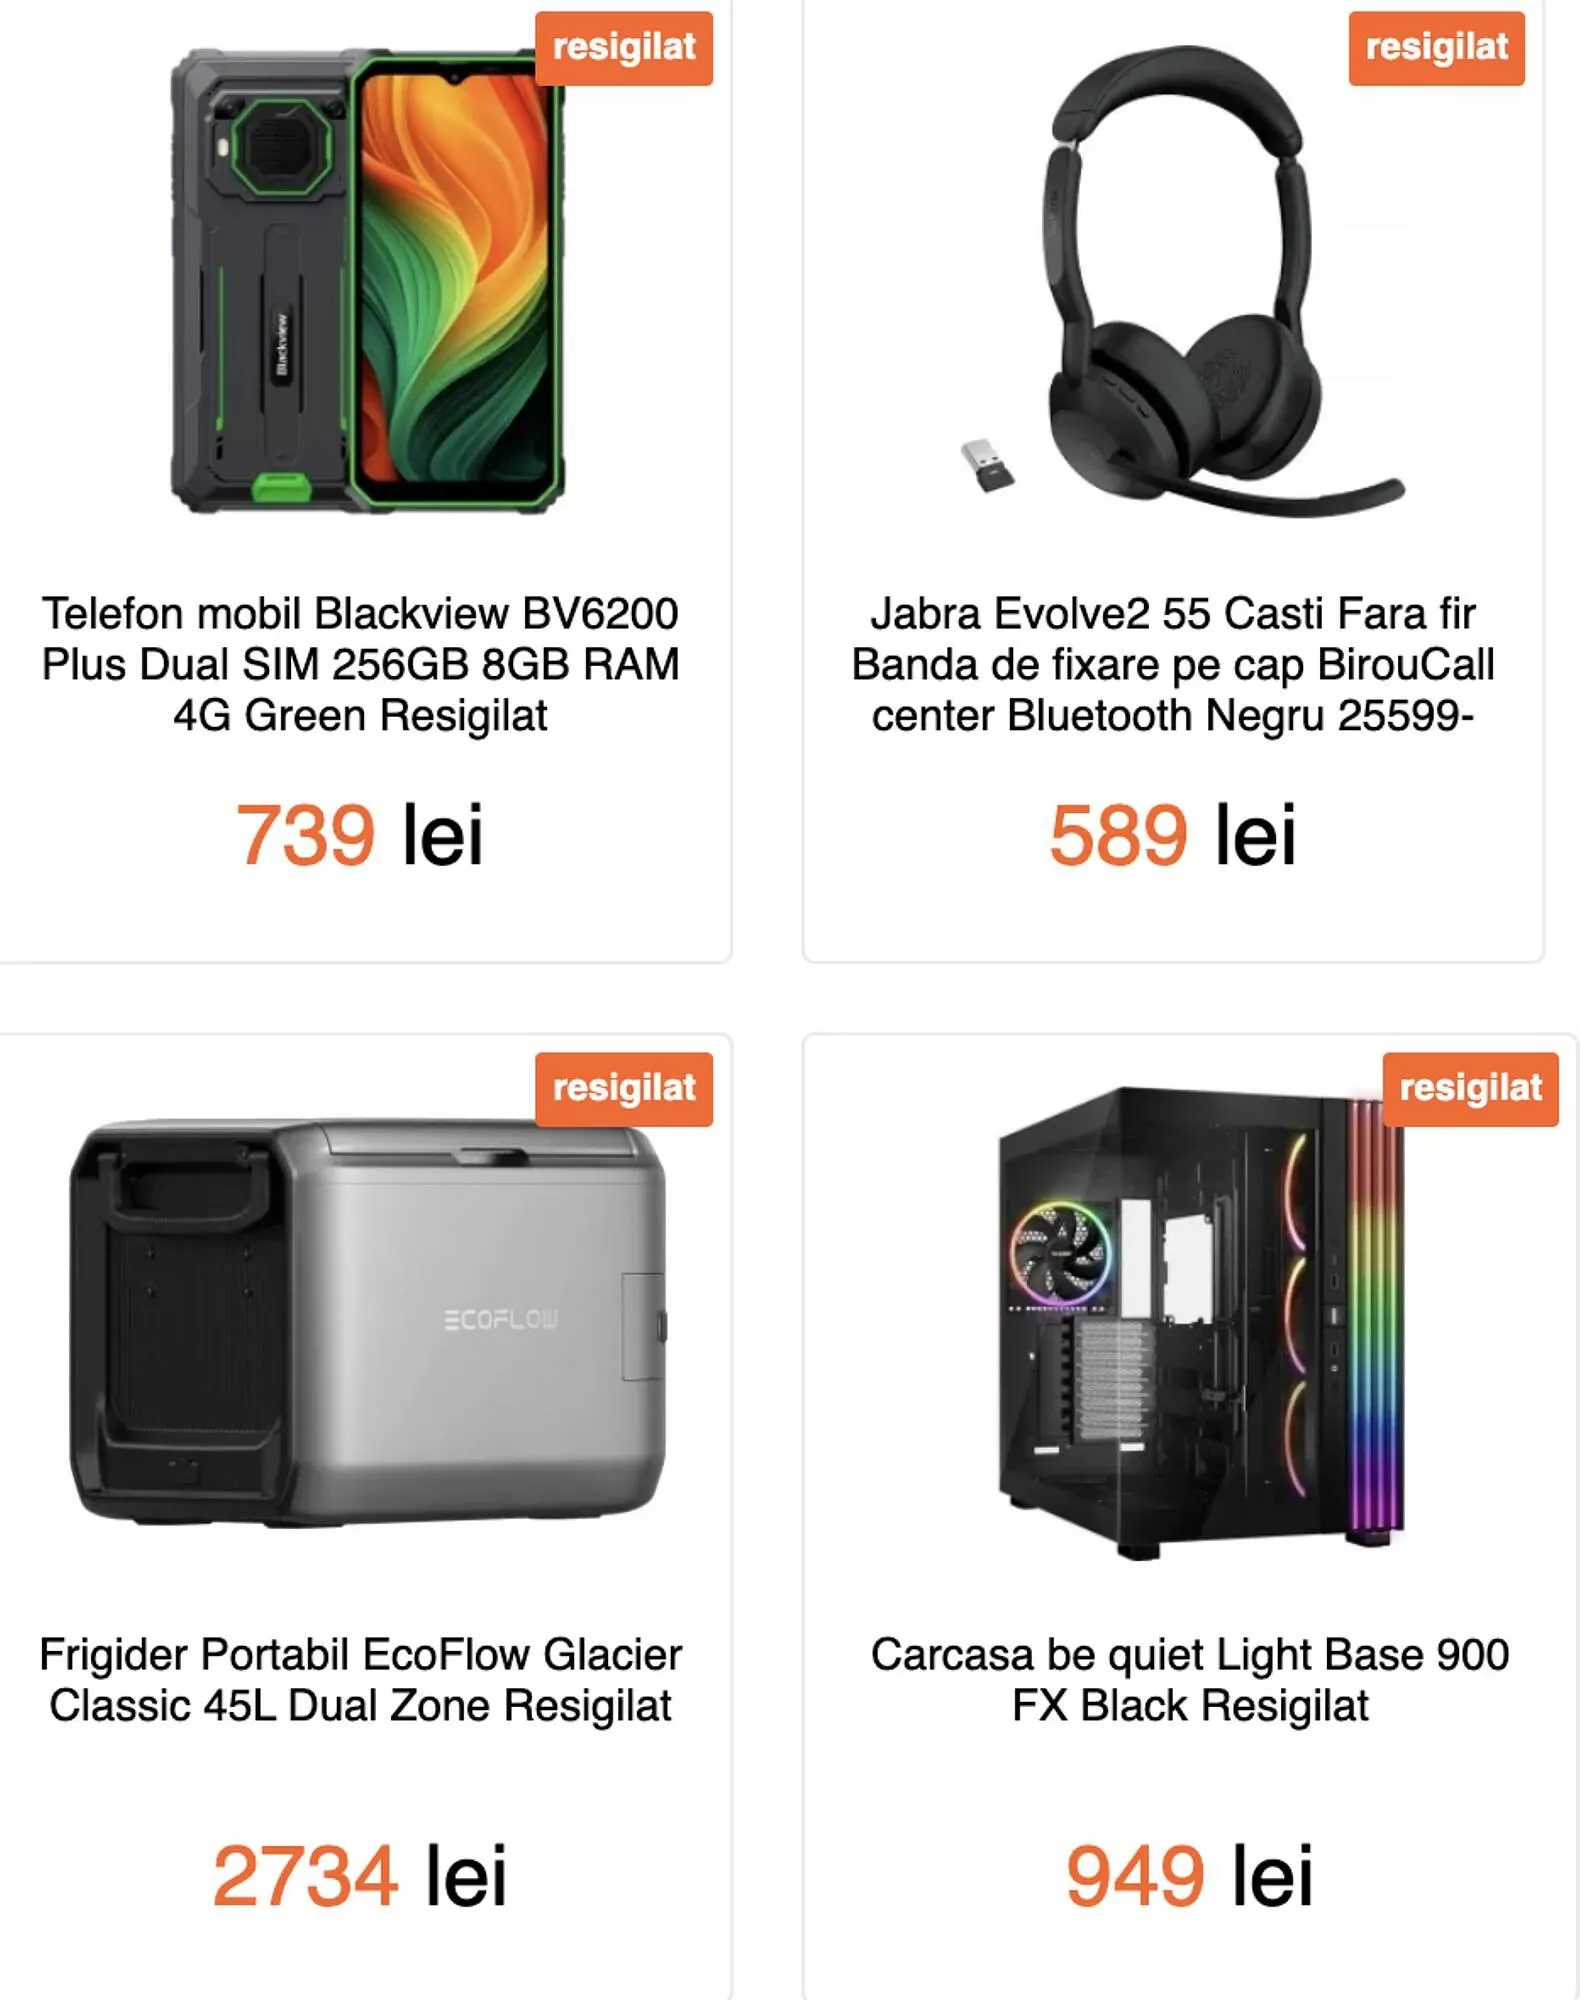Click the 589 lei price
This screenshot has width=1580, height=2000.
tap(1173, 835)
